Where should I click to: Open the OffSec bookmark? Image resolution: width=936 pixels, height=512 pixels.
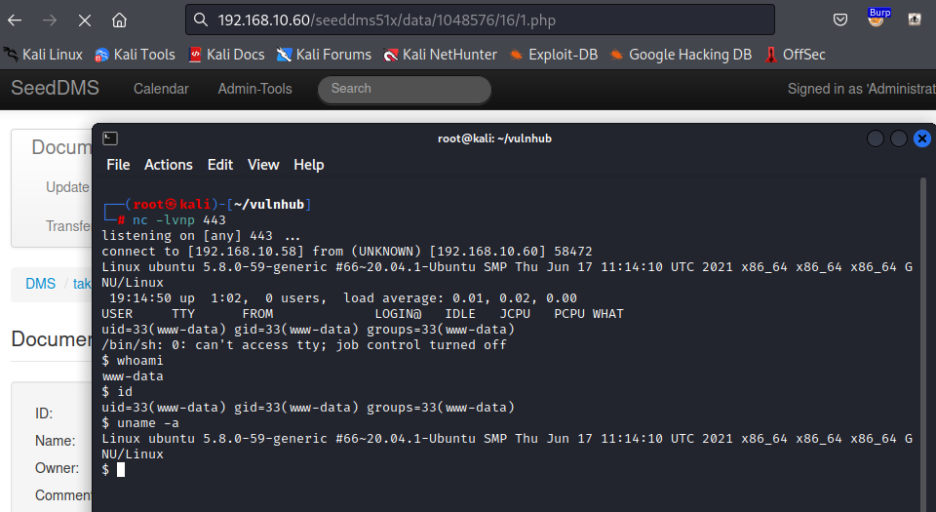(x=796, y=55)
